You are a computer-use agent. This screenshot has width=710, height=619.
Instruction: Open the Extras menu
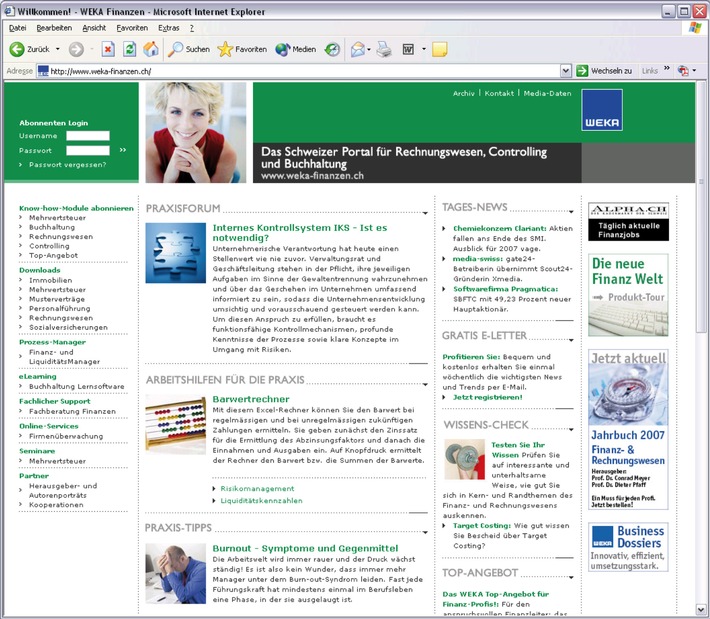coord(169,28)
